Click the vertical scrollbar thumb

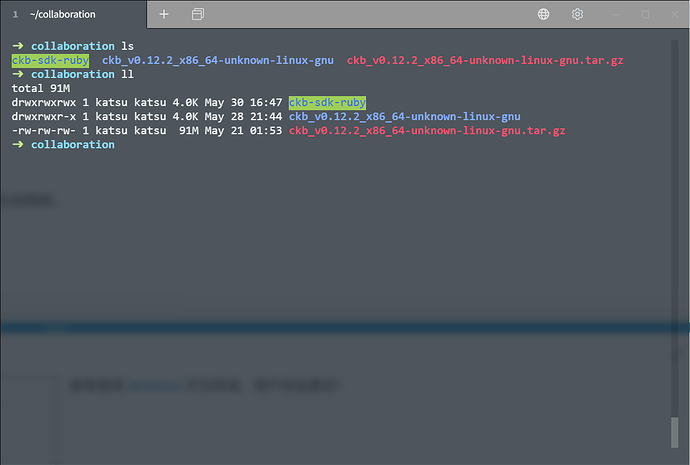pyautogui.click(x=674, y=432)
